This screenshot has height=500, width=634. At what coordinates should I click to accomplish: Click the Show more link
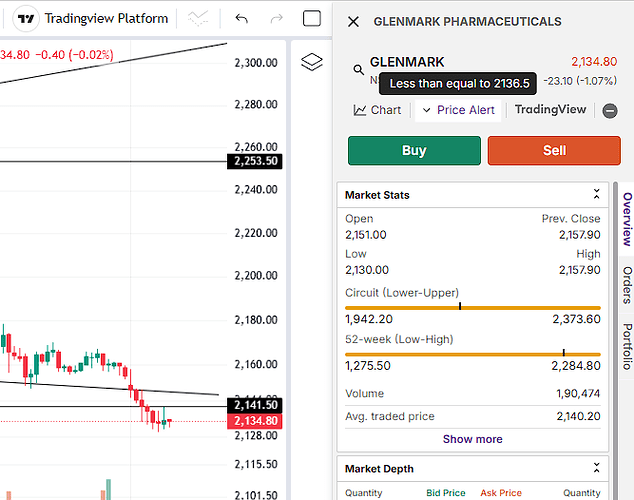point(473,439)
